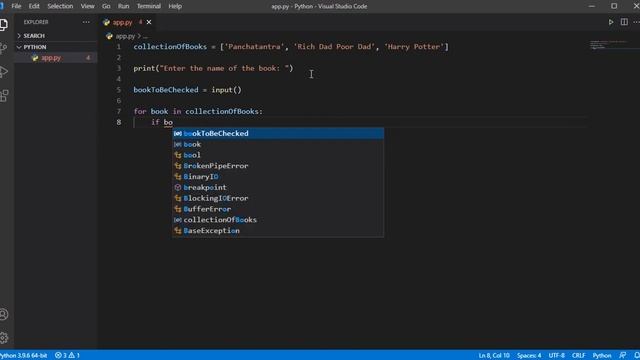
Task: Open Explorer more actions ellipsis
Action: click(86, 22)
